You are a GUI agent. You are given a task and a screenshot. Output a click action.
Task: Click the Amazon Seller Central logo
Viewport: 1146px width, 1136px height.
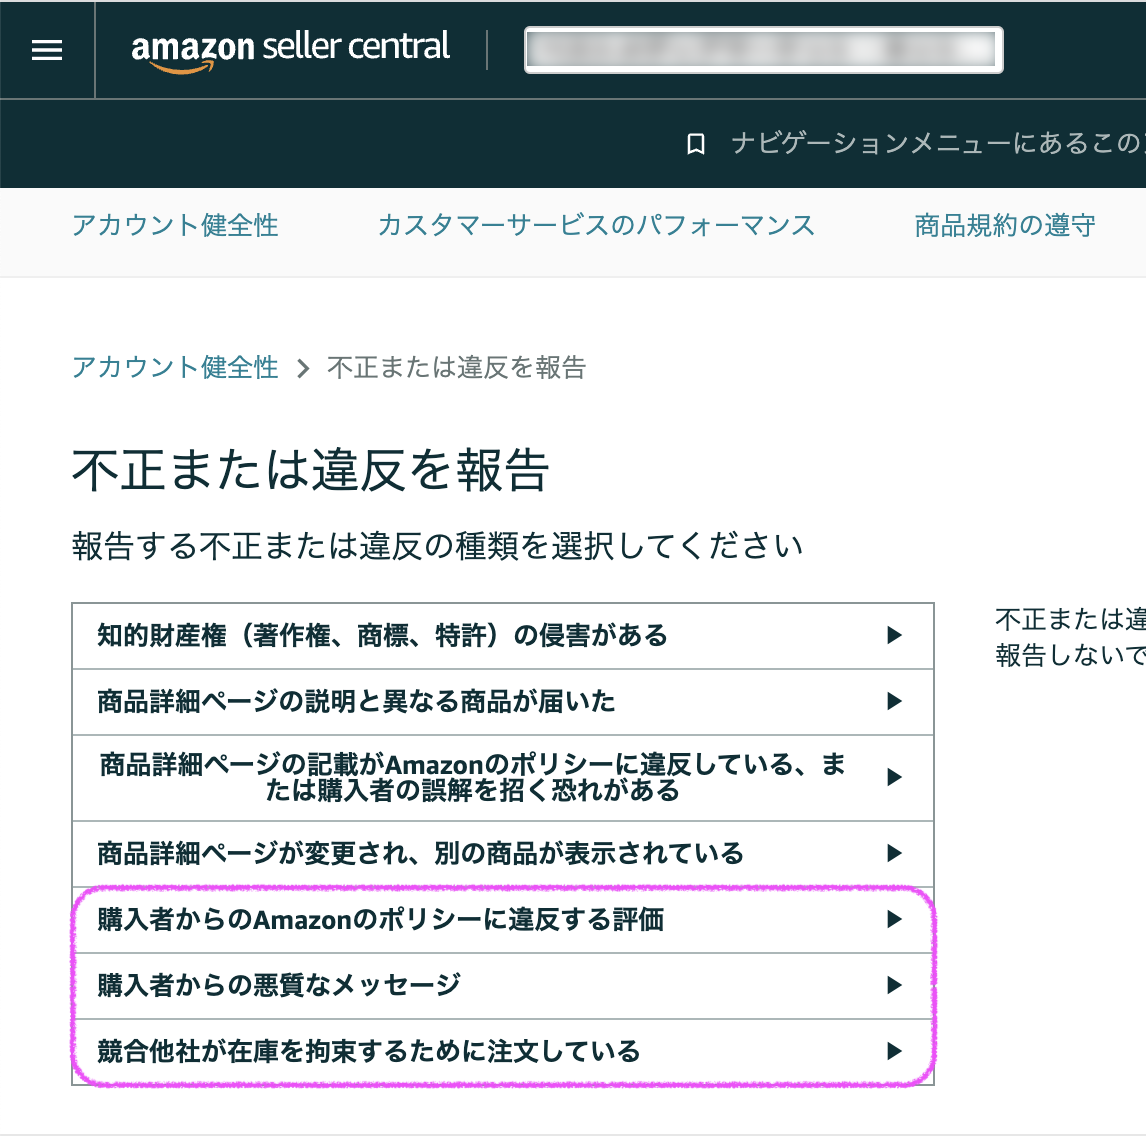coord(290,50)
